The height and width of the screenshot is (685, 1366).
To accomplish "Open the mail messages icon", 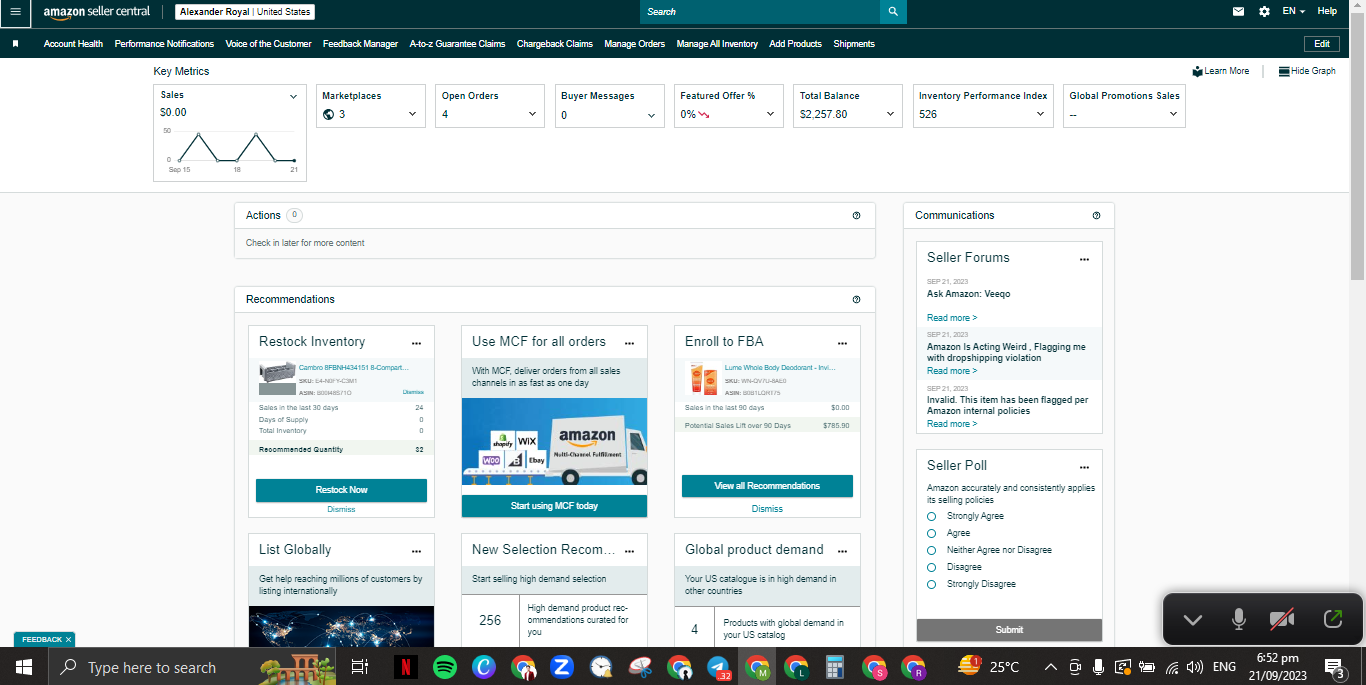I will tap(1238, 12).
